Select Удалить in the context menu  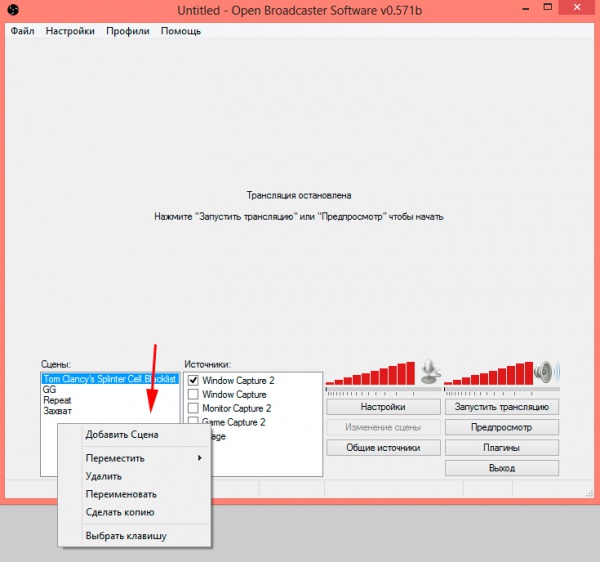104,476
